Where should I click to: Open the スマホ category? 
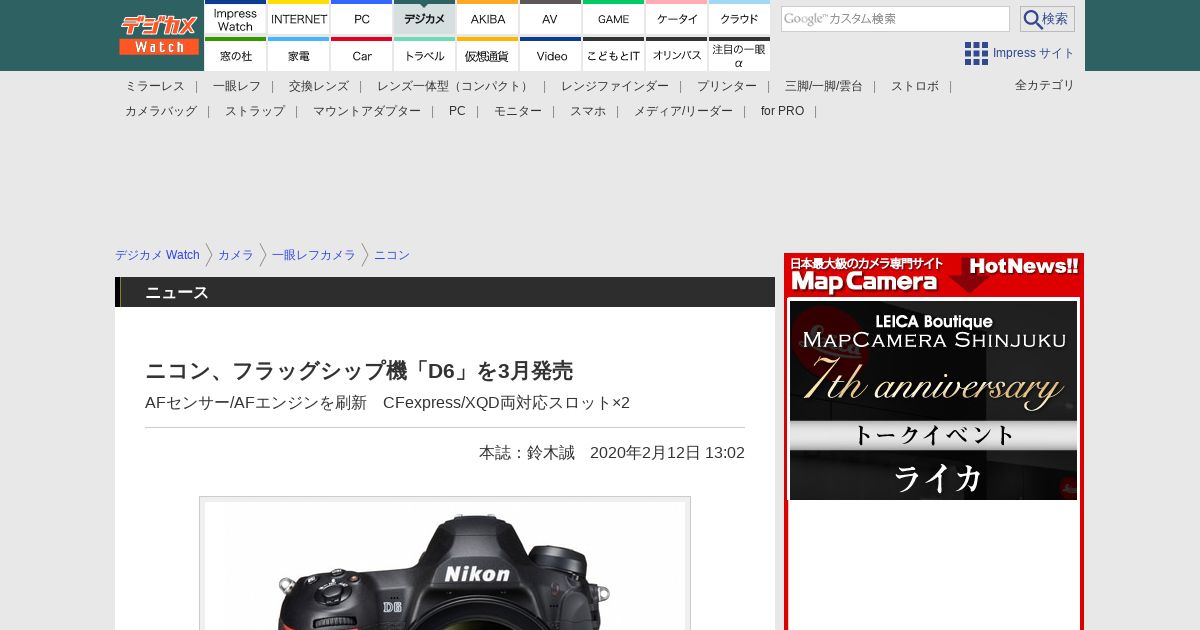click(588, 111)
